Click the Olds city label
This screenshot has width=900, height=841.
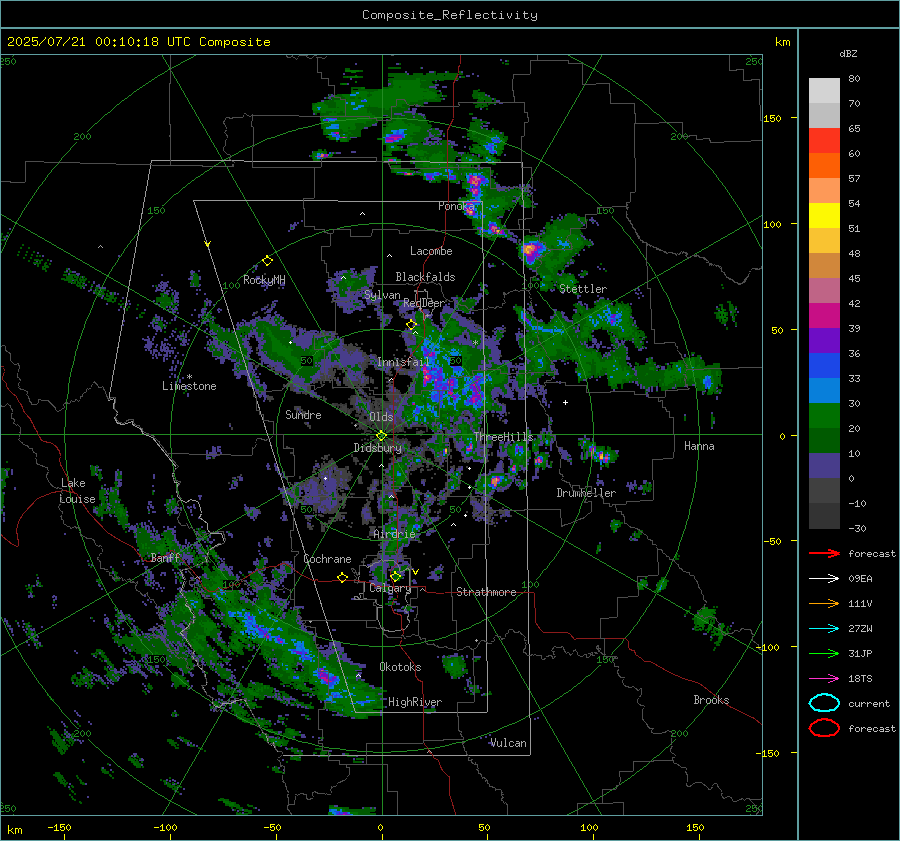[x=381, y=417]
